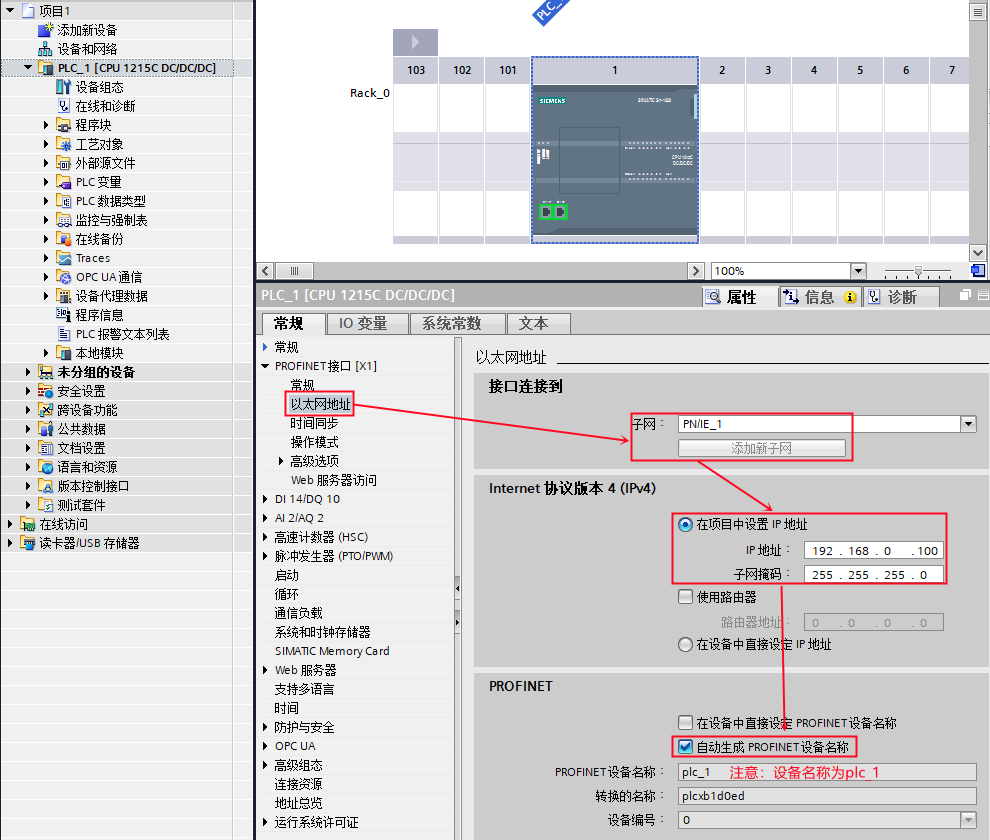Switch to the 系统常数 tab

(458, 323)
